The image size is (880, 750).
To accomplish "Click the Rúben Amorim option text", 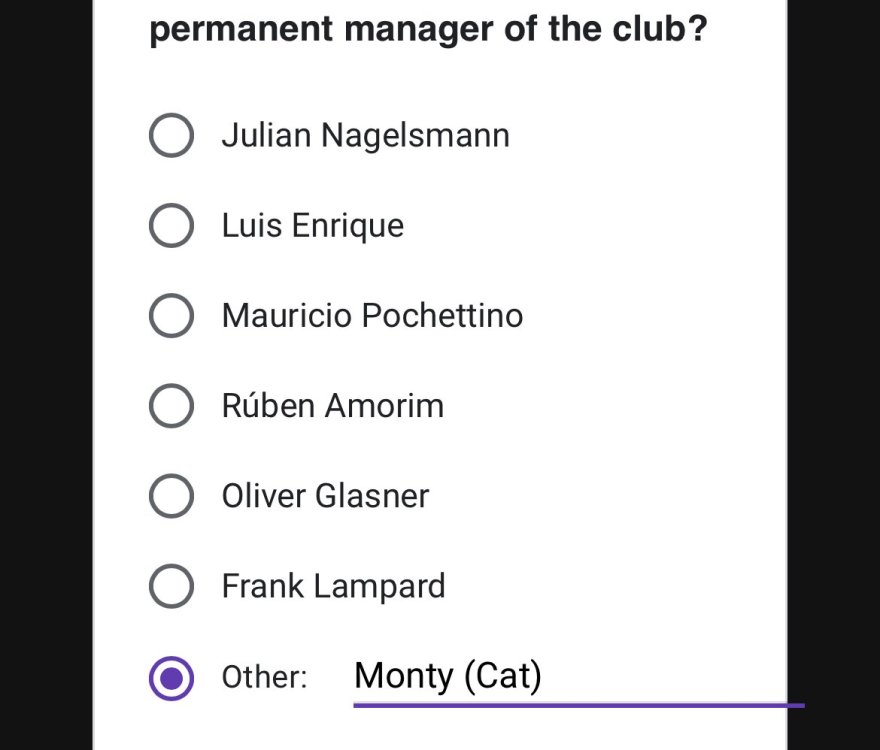I will click(332, 405).
